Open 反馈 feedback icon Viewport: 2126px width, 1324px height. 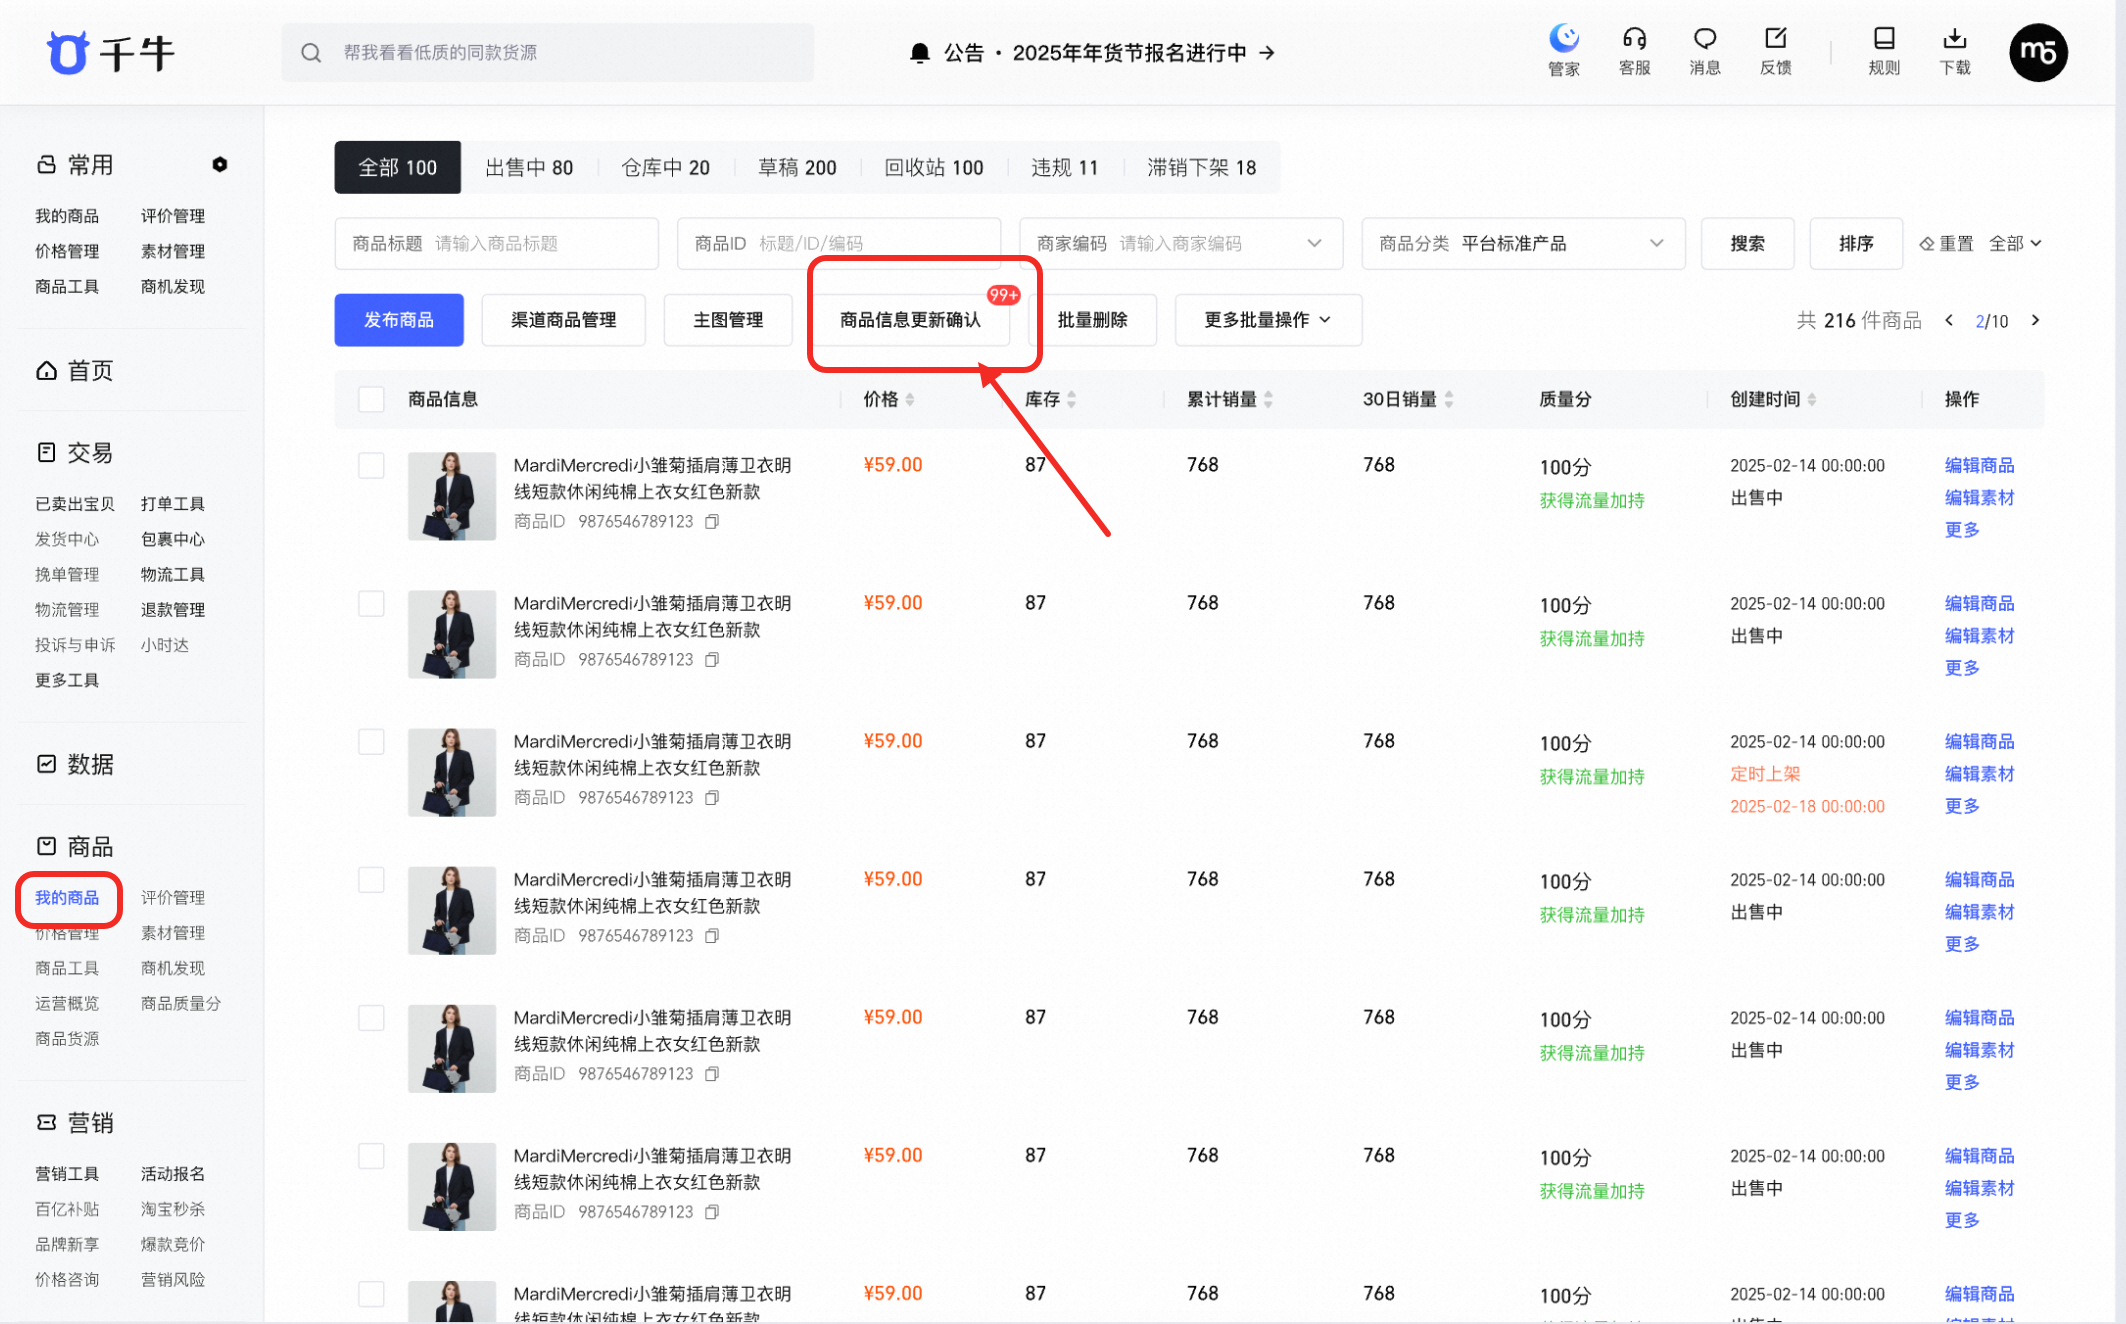[1775, 39]
